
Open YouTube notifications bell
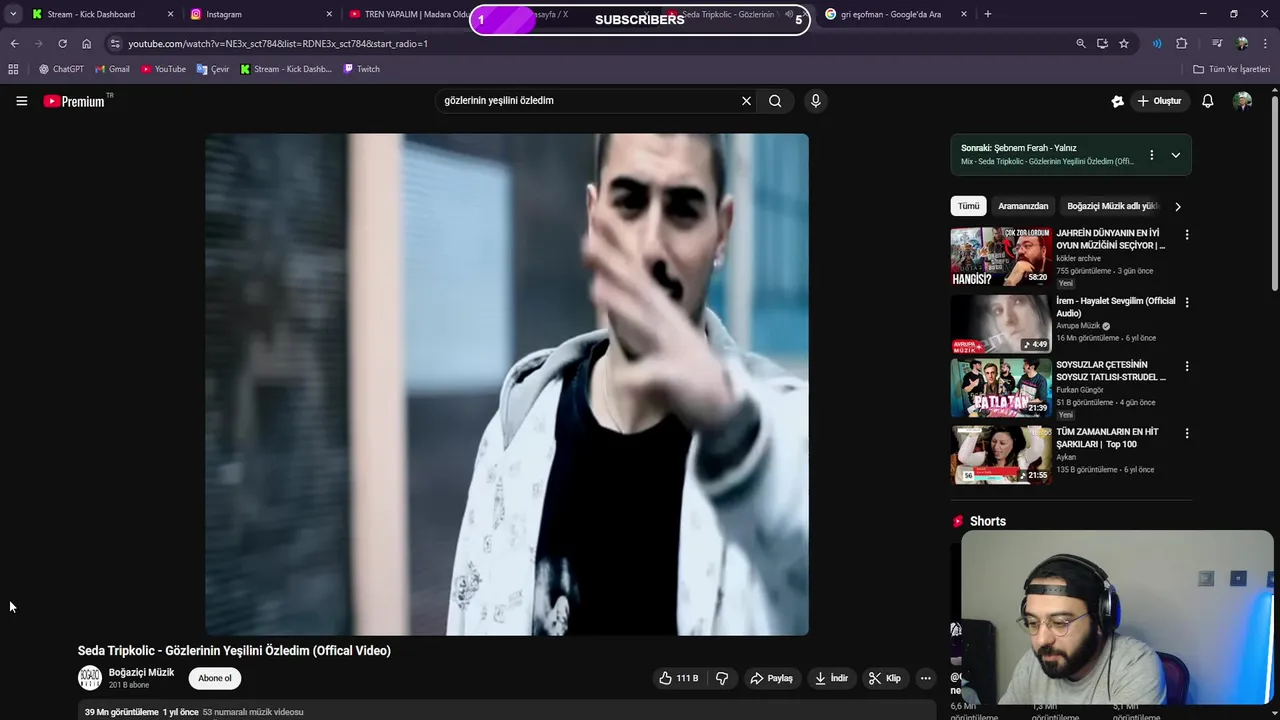click(1208, 101)
